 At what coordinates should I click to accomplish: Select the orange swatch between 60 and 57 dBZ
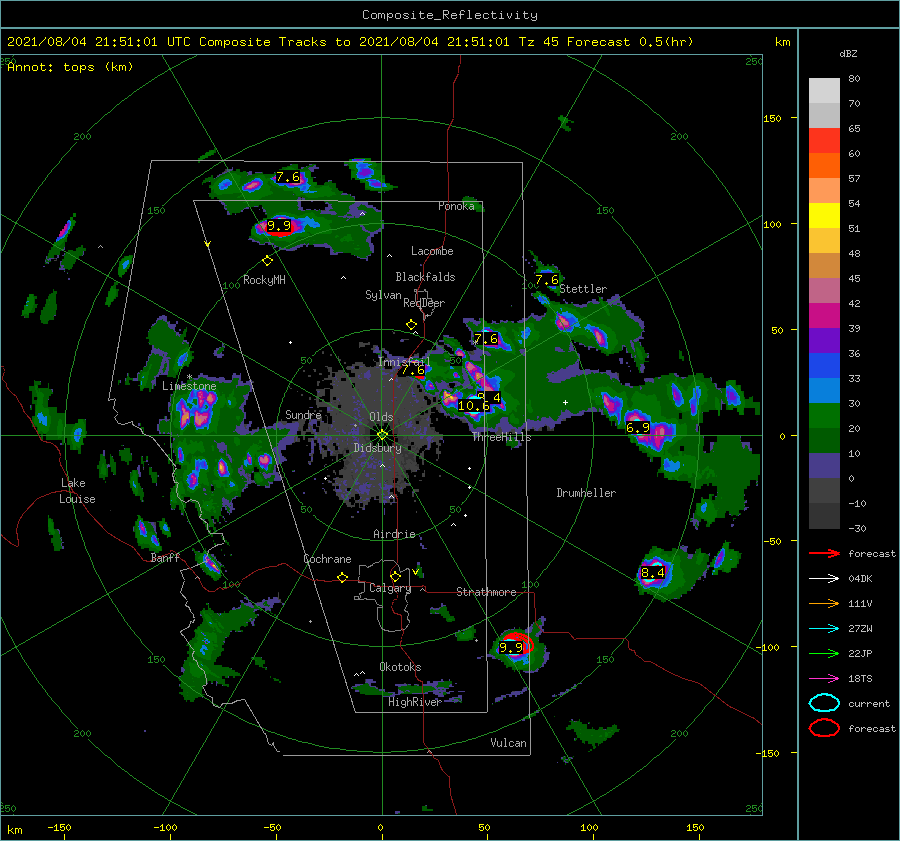(824, 166)
